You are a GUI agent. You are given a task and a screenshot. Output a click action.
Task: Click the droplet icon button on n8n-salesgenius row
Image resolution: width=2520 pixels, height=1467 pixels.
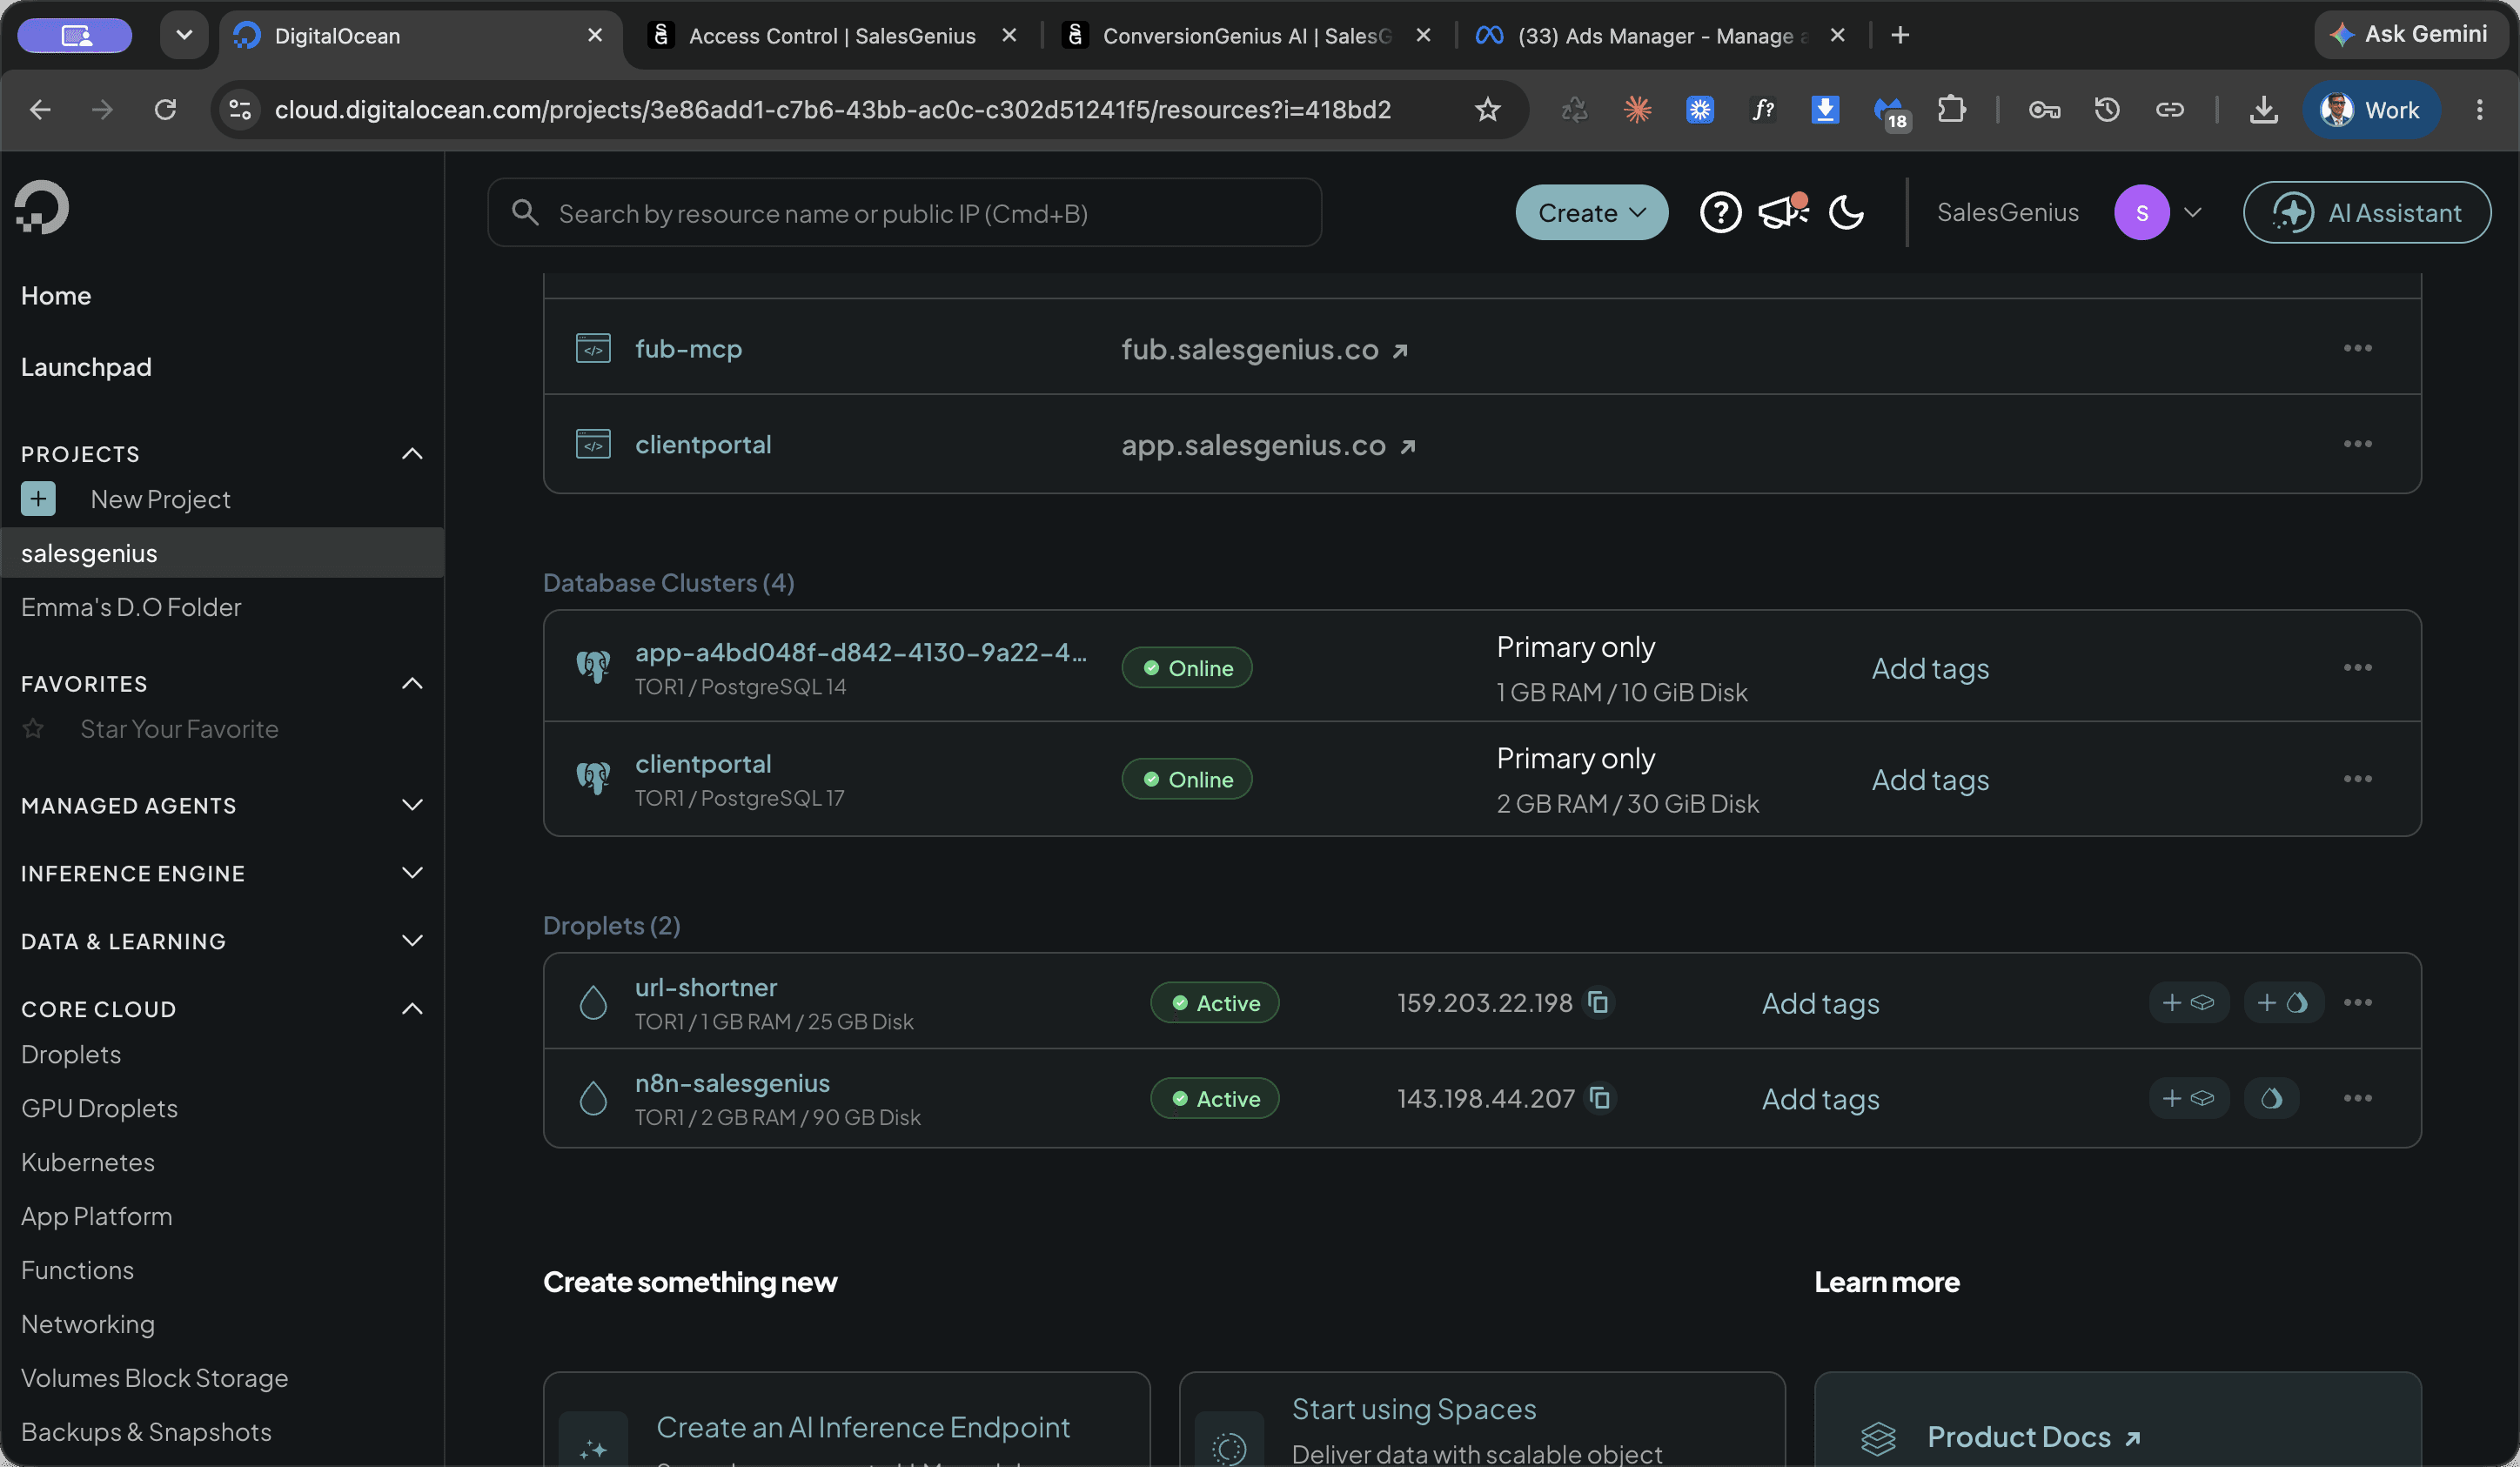click(x=2271, y=1098)
